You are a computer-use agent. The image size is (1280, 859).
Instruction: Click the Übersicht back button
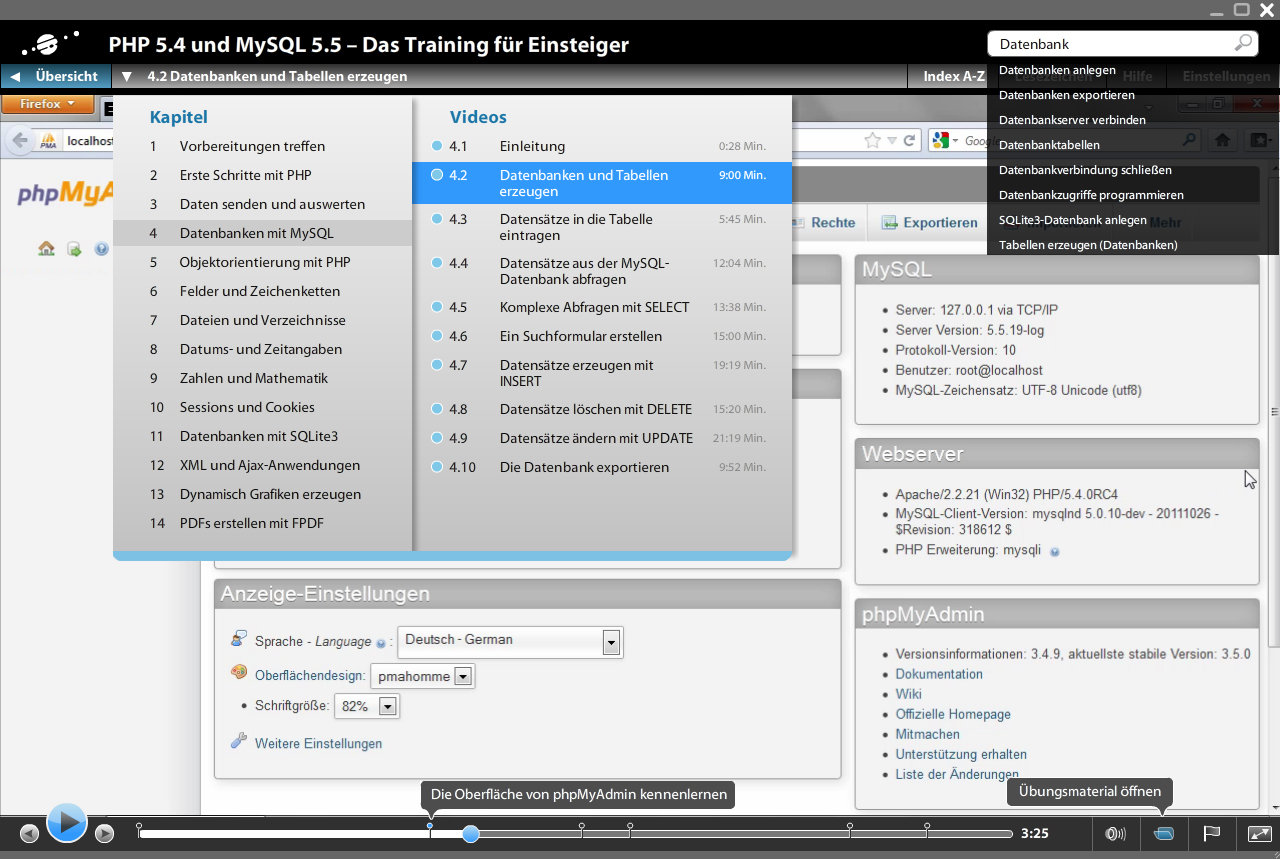(x=56, y=76)
